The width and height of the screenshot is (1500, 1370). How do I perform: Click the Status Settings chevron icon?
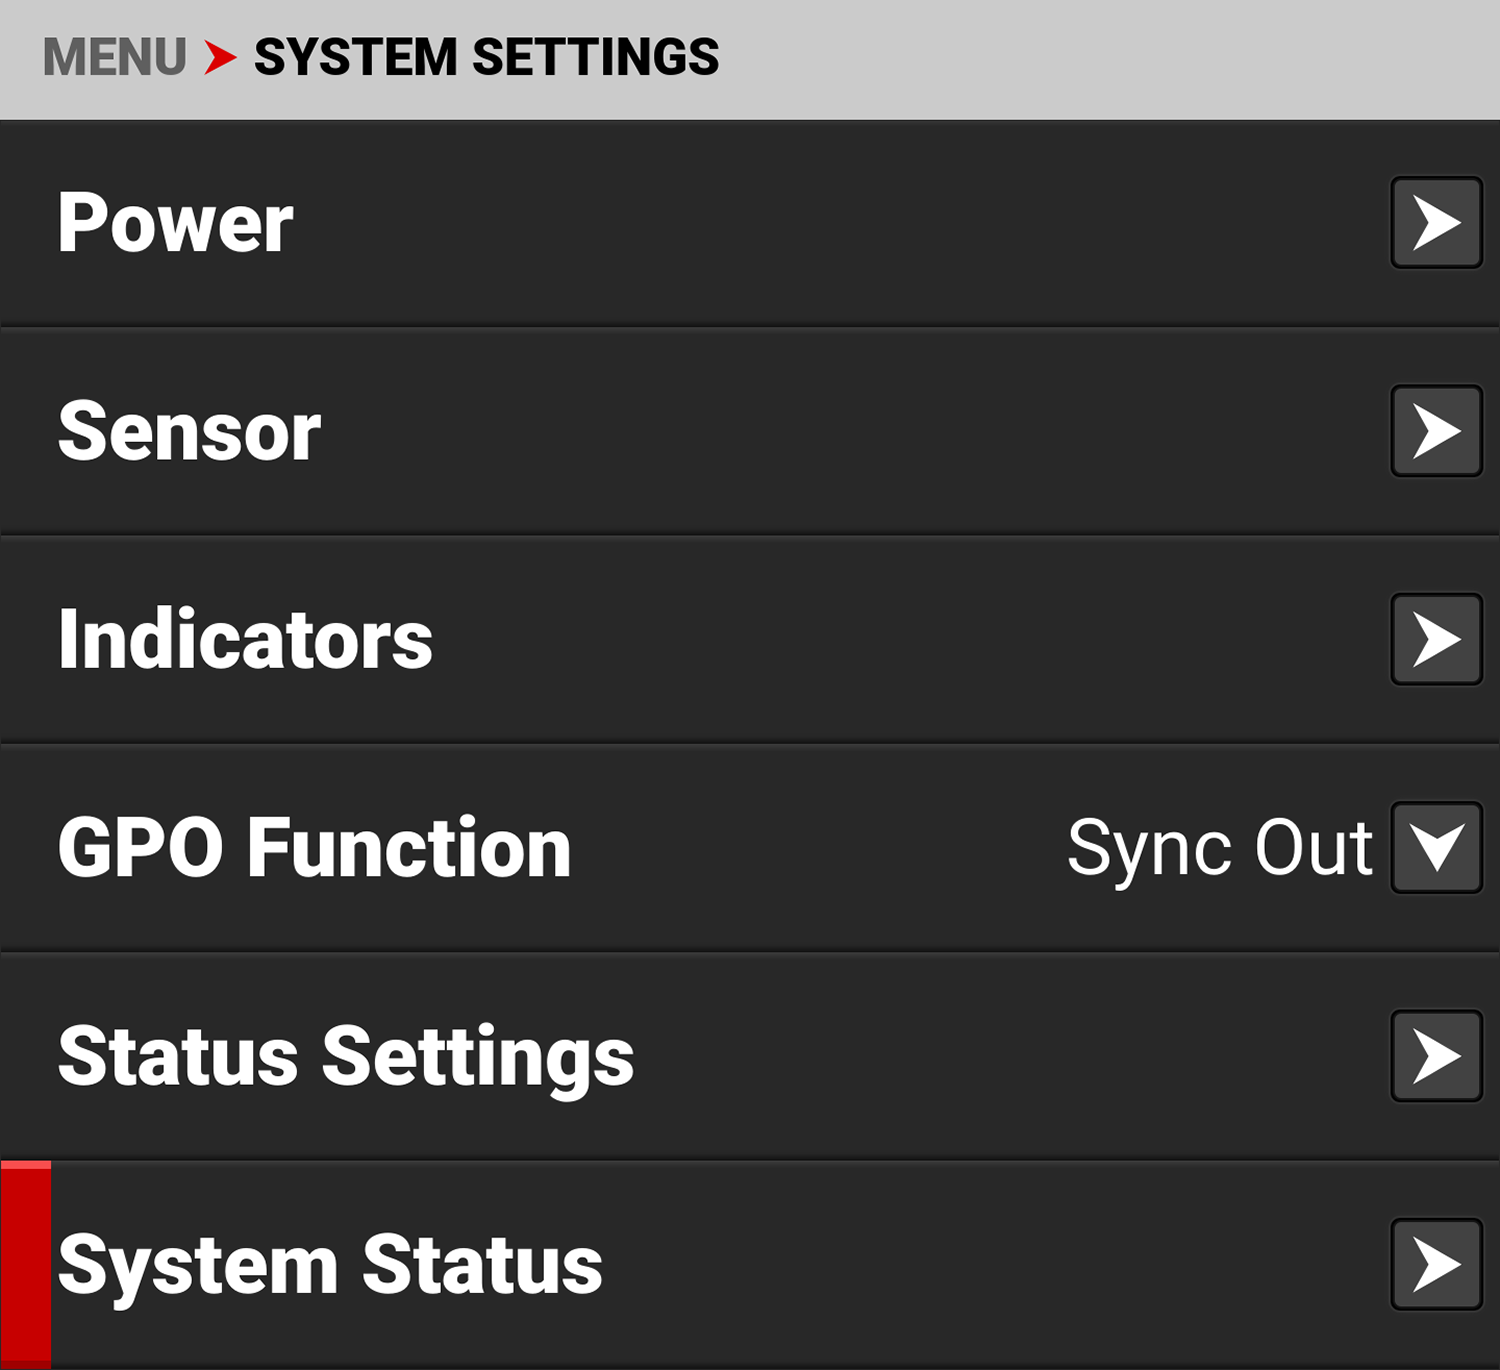[x=1436, y=1053]
